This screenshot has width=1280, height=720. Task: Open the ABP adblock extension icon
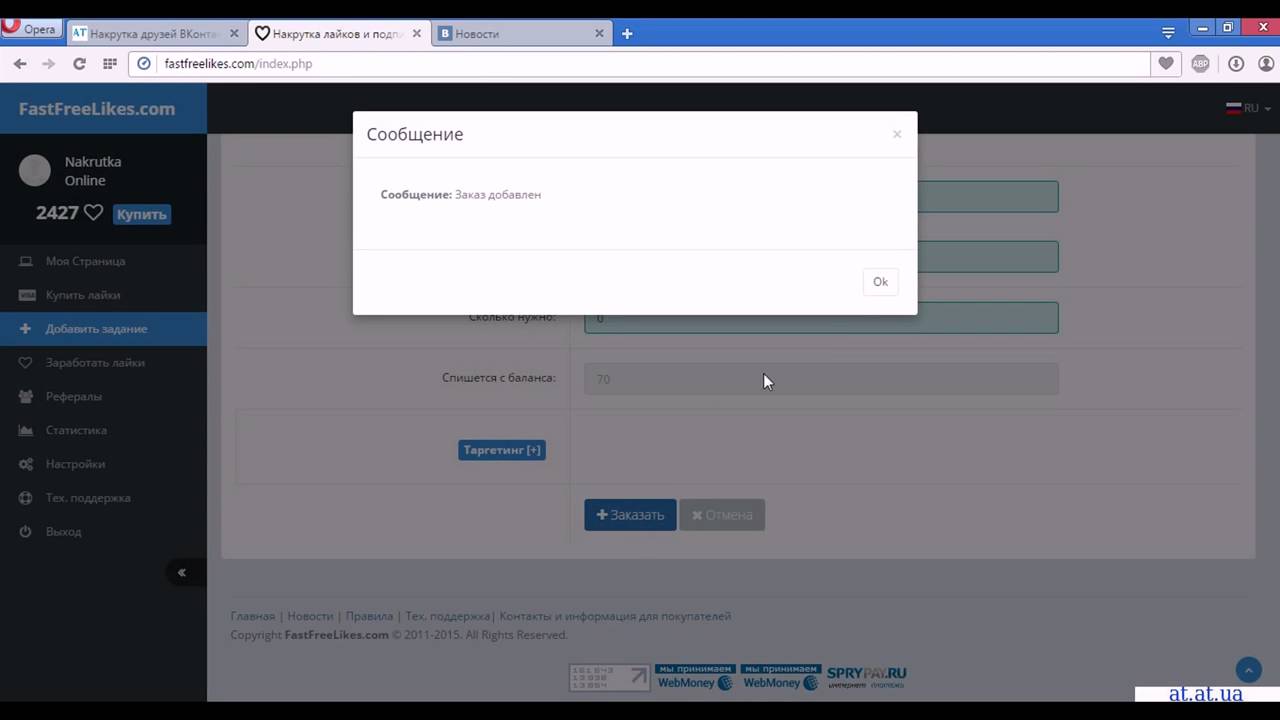tap(1200, 63)
